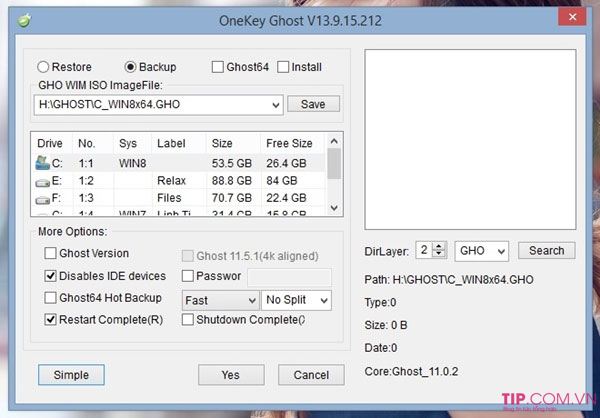
Task: Uncheck Restart Complete(R) option
Action: [x=51, y=320]
